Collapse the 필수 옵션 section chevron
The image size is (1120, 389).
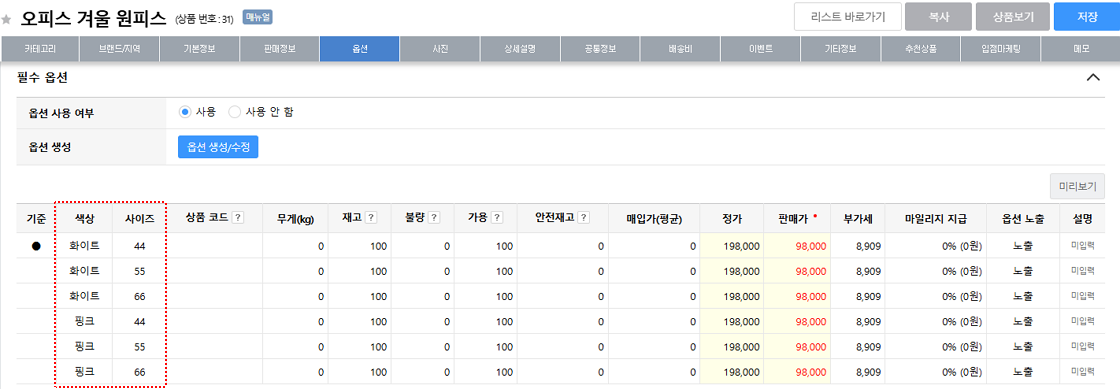pos(1093,77)
